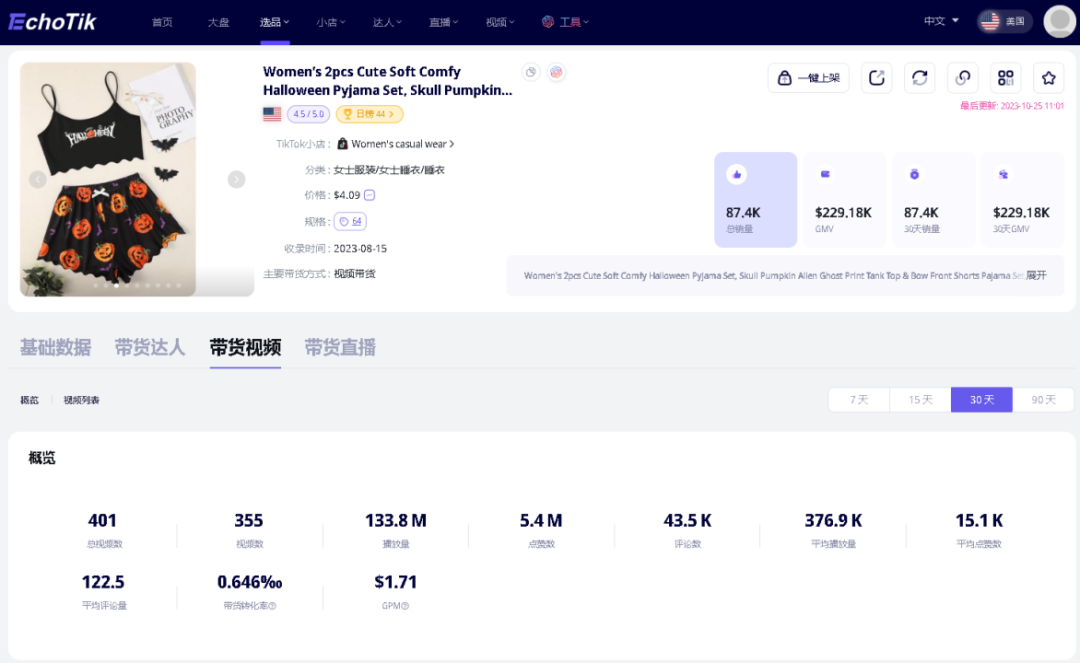Open the 选品 dropdown in navigation
The image size is (1080, 663).
click(274, 21)
